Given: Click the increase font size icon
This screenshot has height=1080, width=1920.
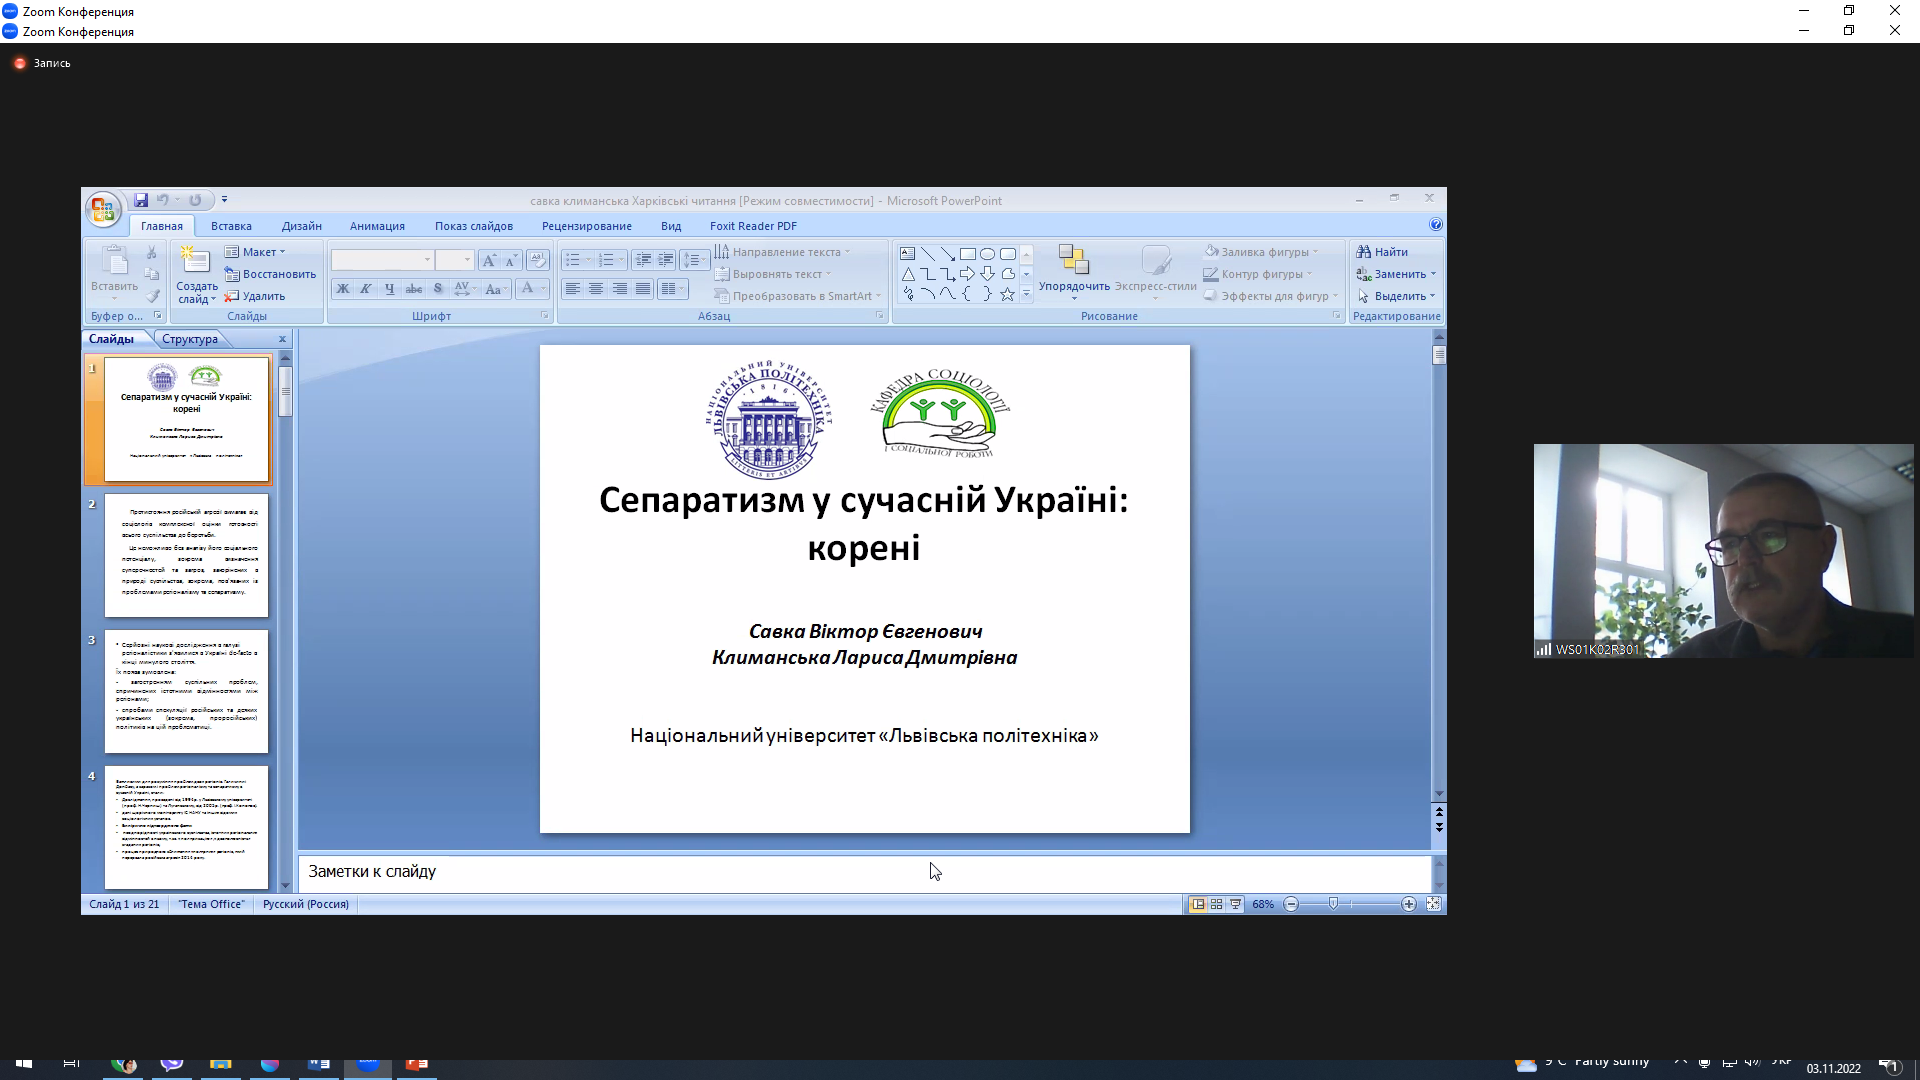Looking at the screenshot, I should click(x=489, y=260).
